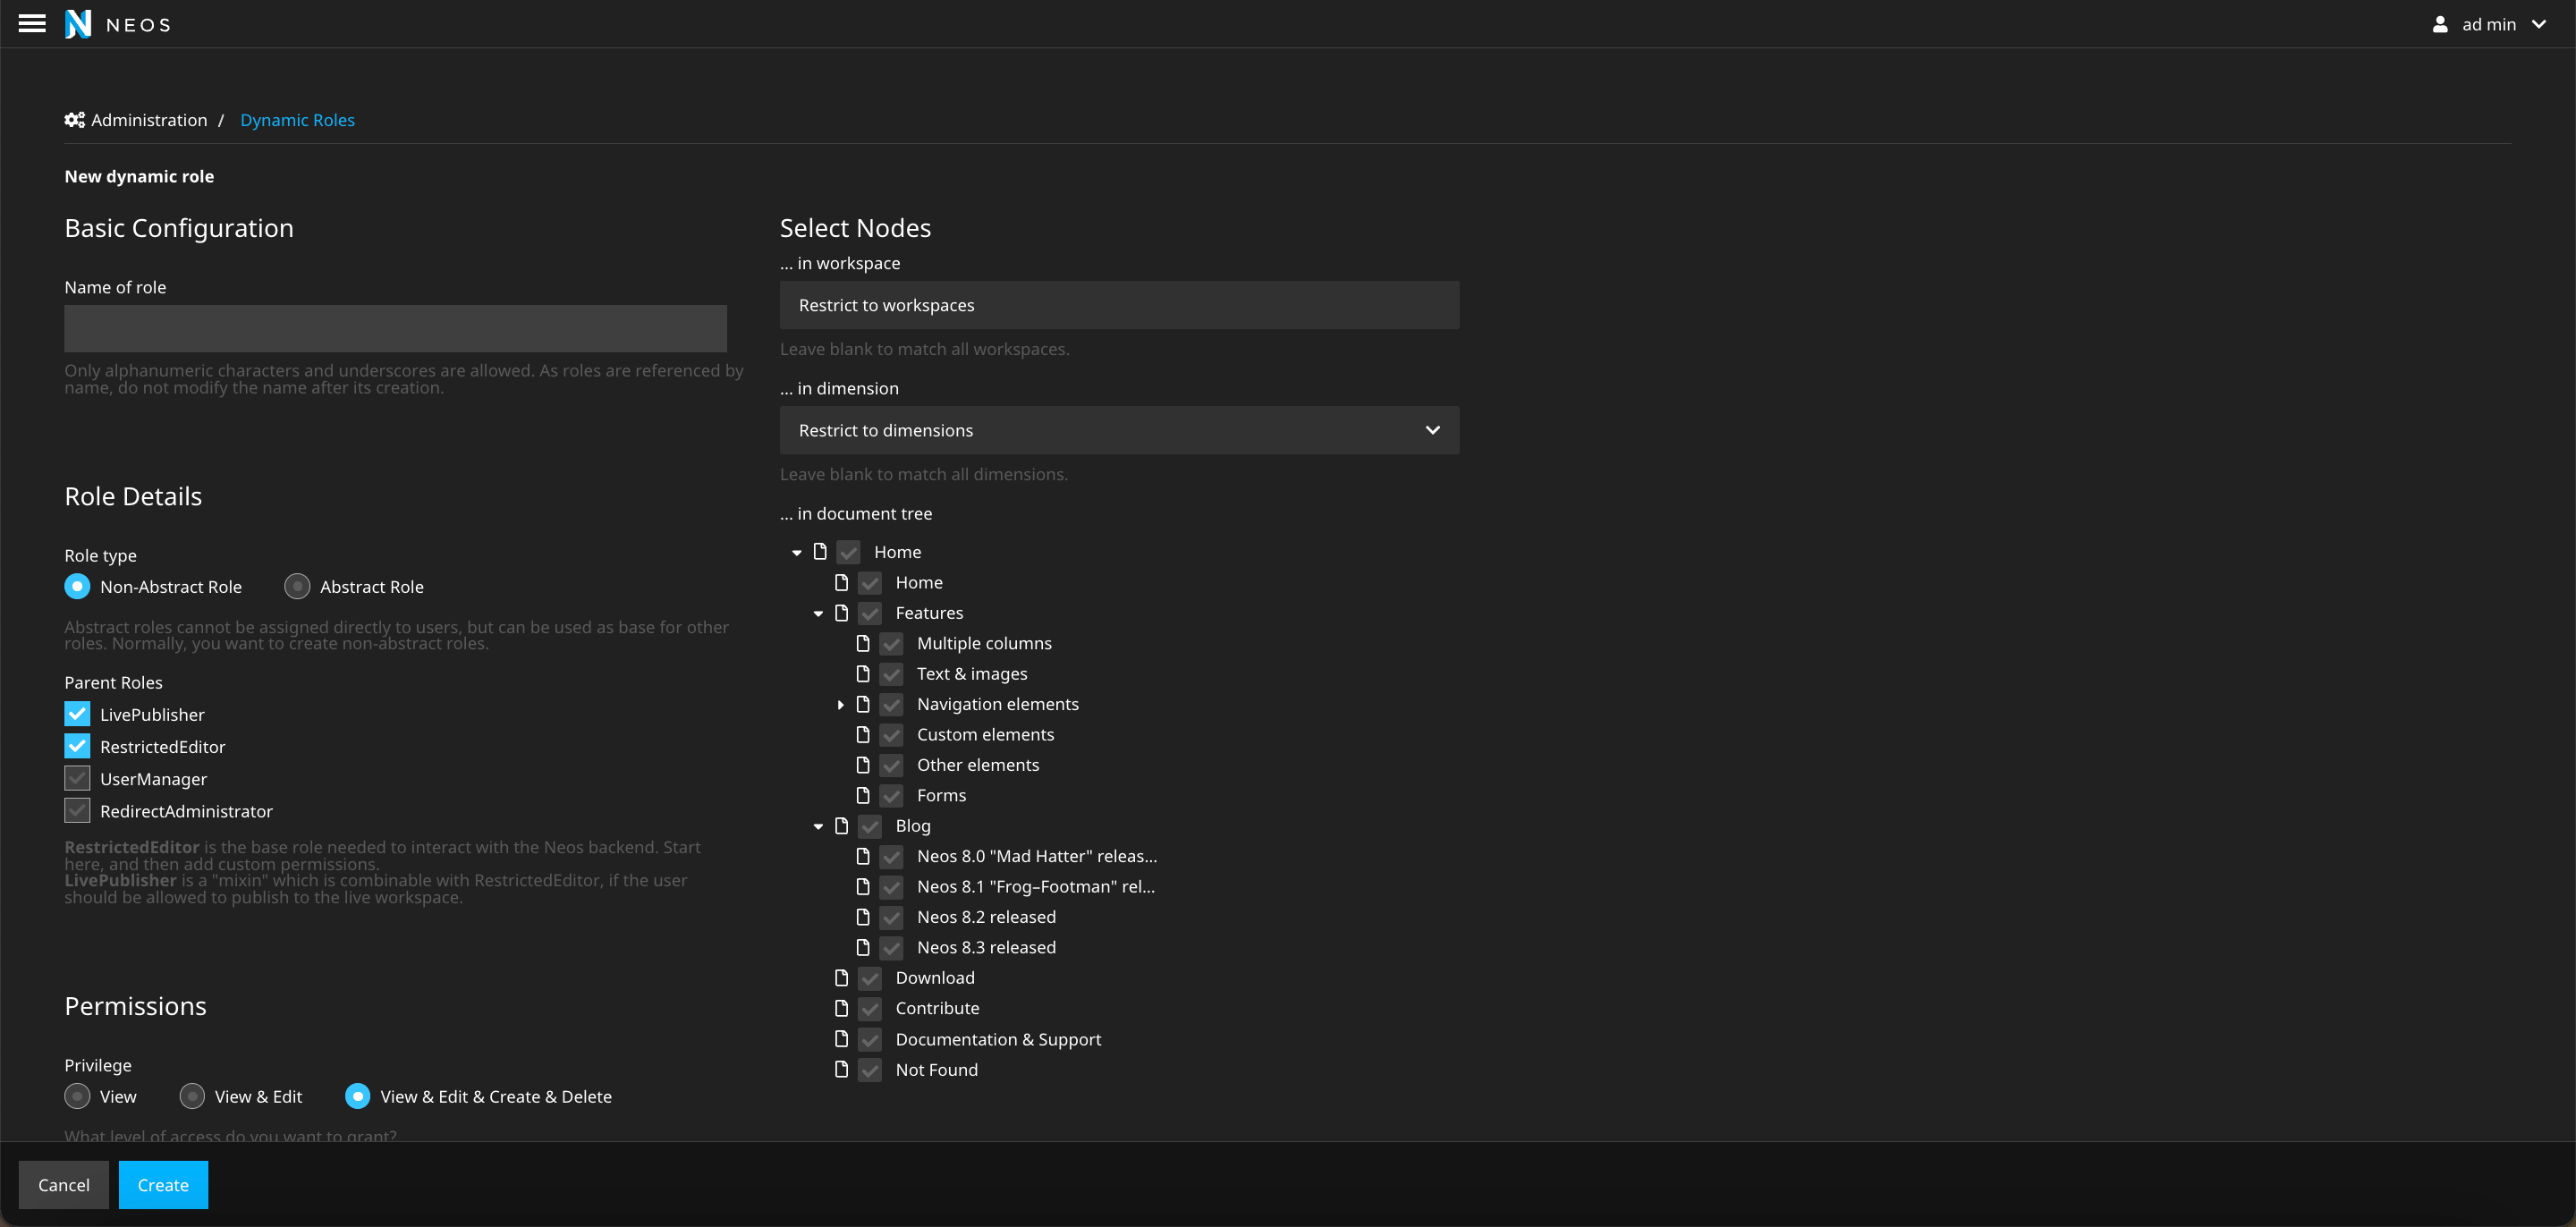Screen dimensions: 2576x1227
Task: Tick the Forms node checkbox
Action: point(892,796)
